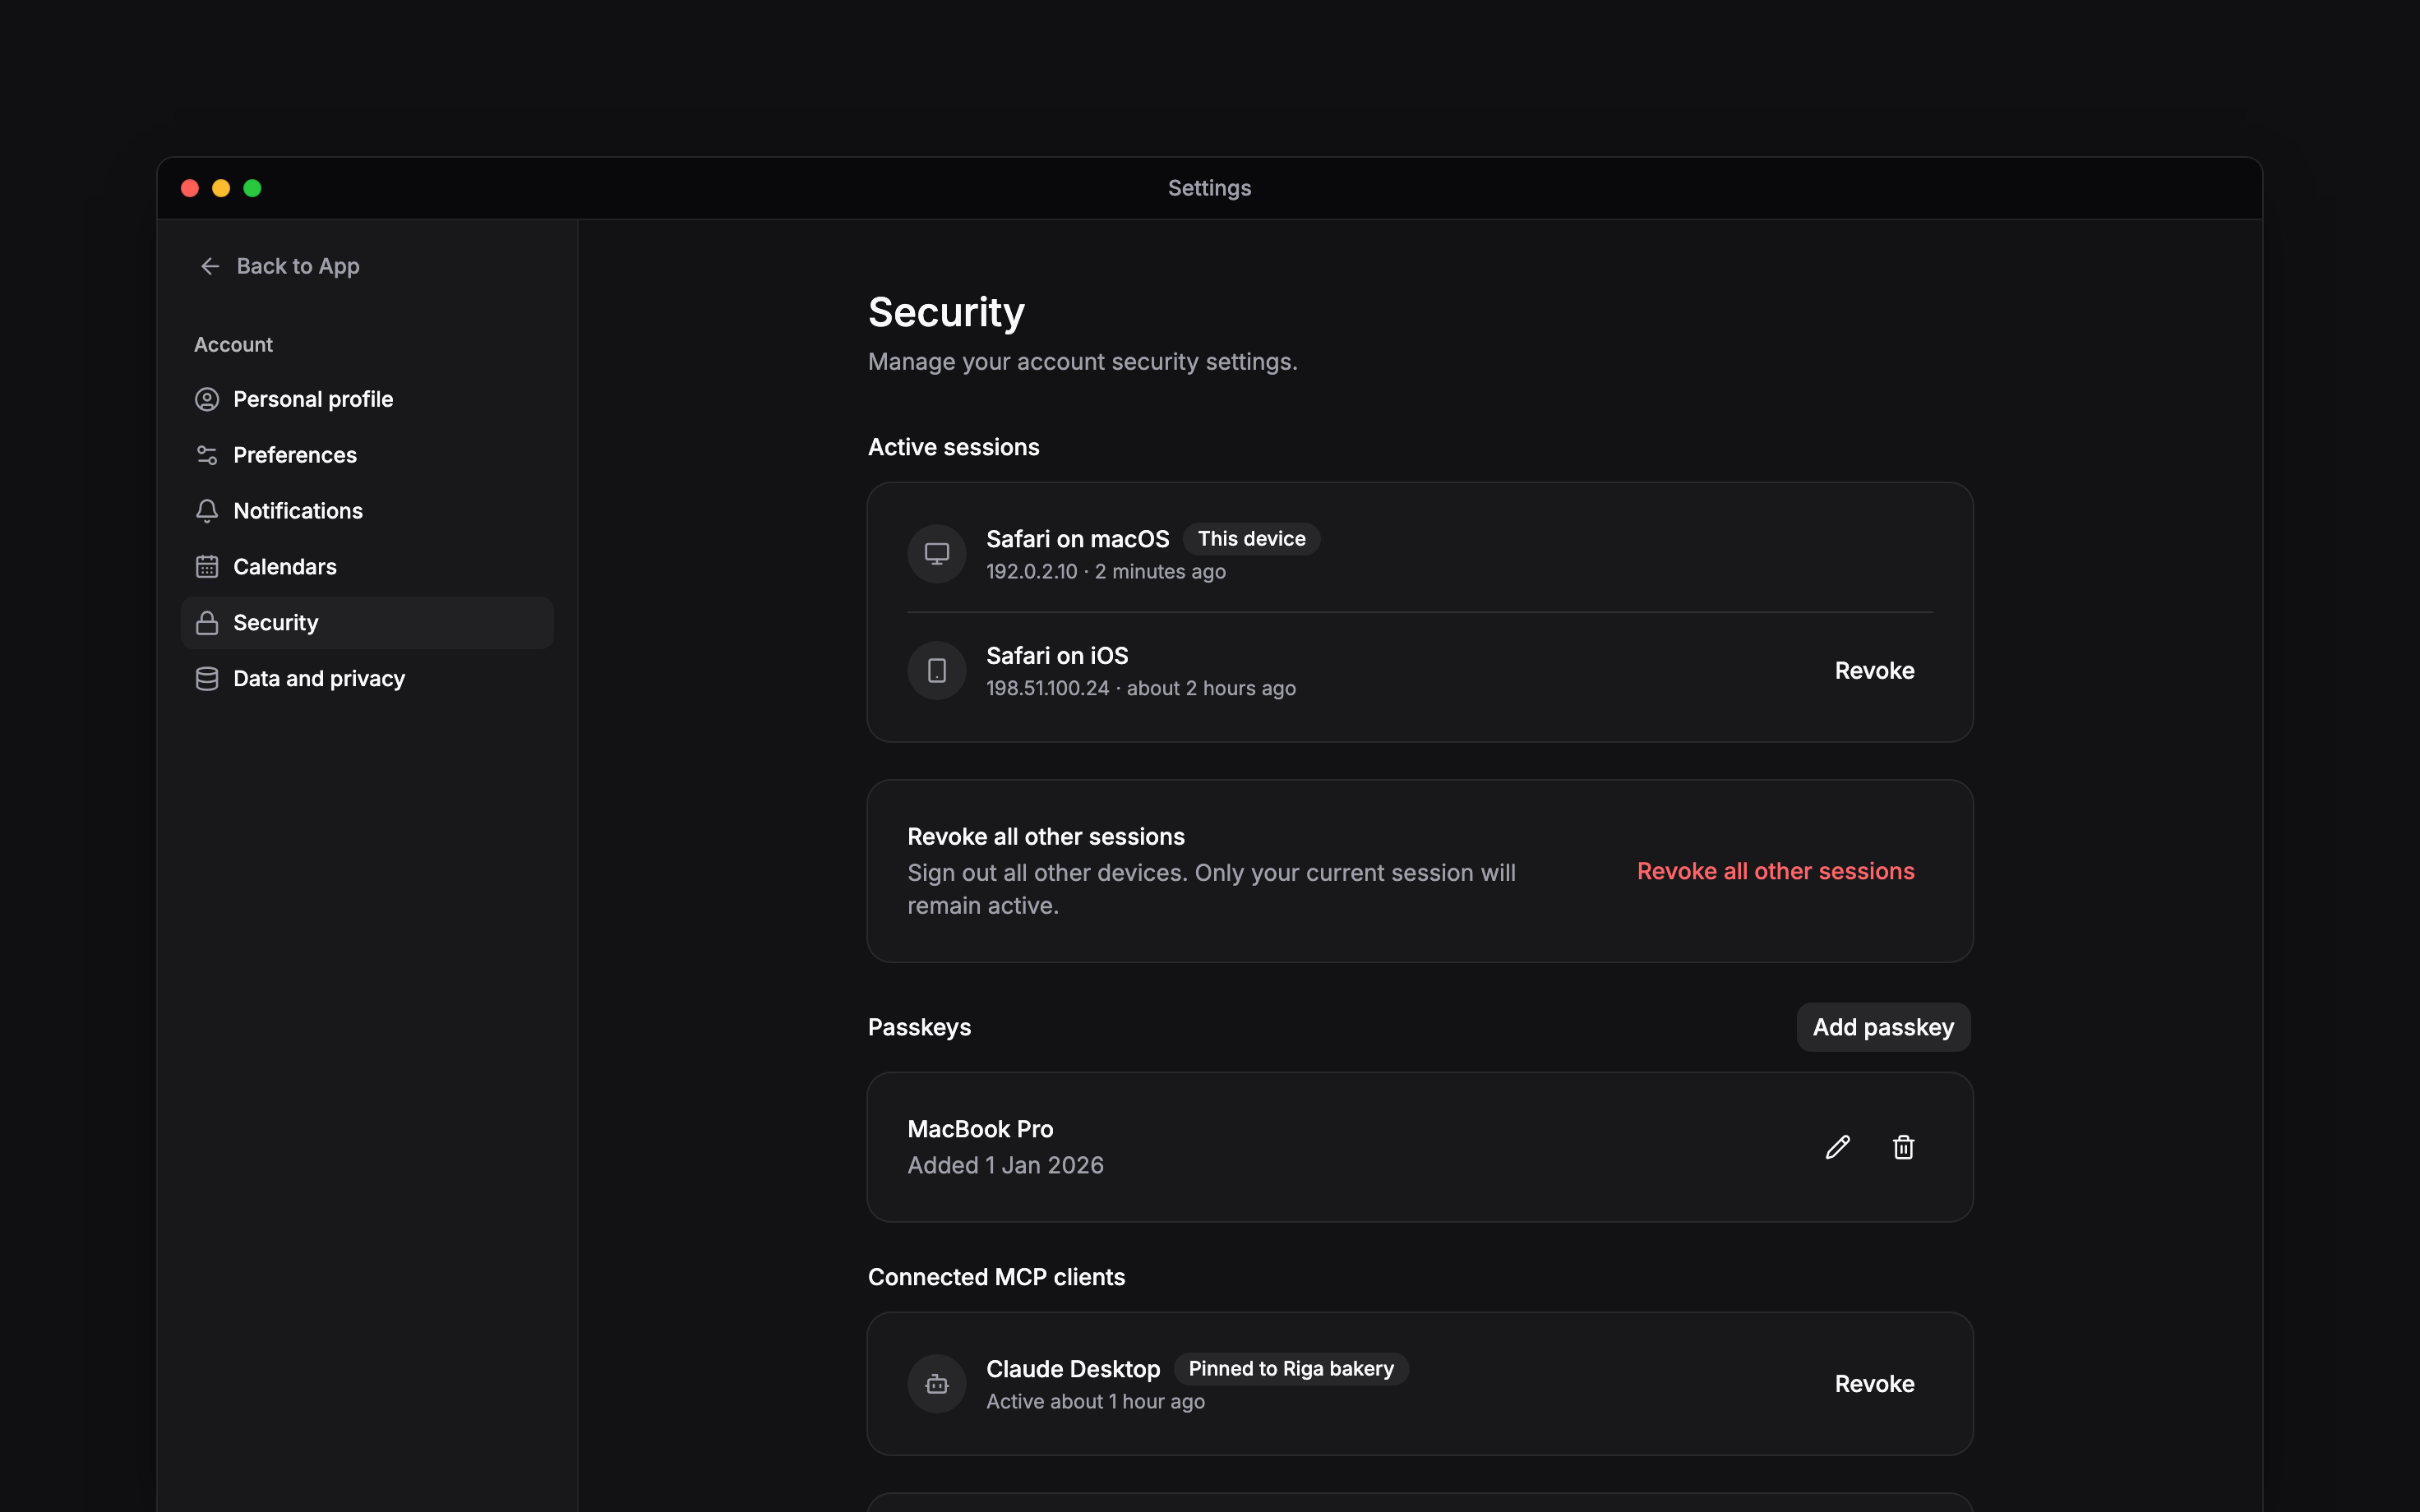Image resolution: width=2420 pixels, height=1512 pixels.
Task: Open the Preferences settings page
Action: click(367, 455)
